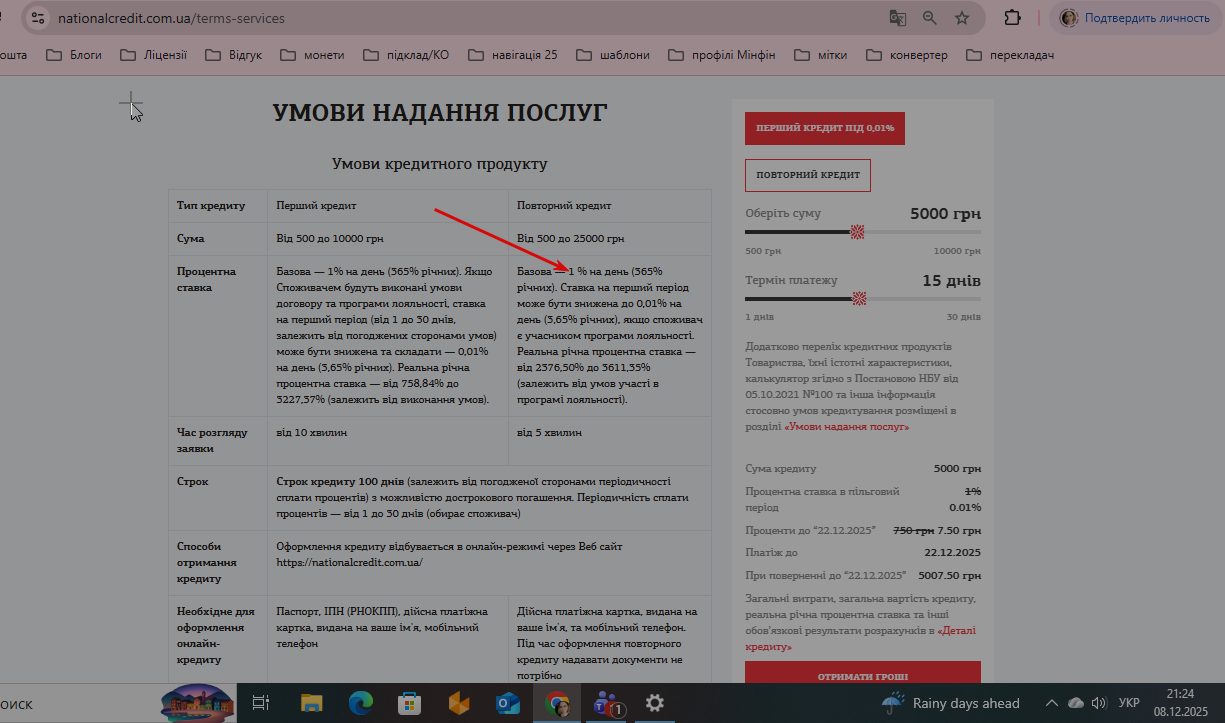Open the профілі Мінфін bookmarks folder
The image size is (1225, 723).
point(721,55)
